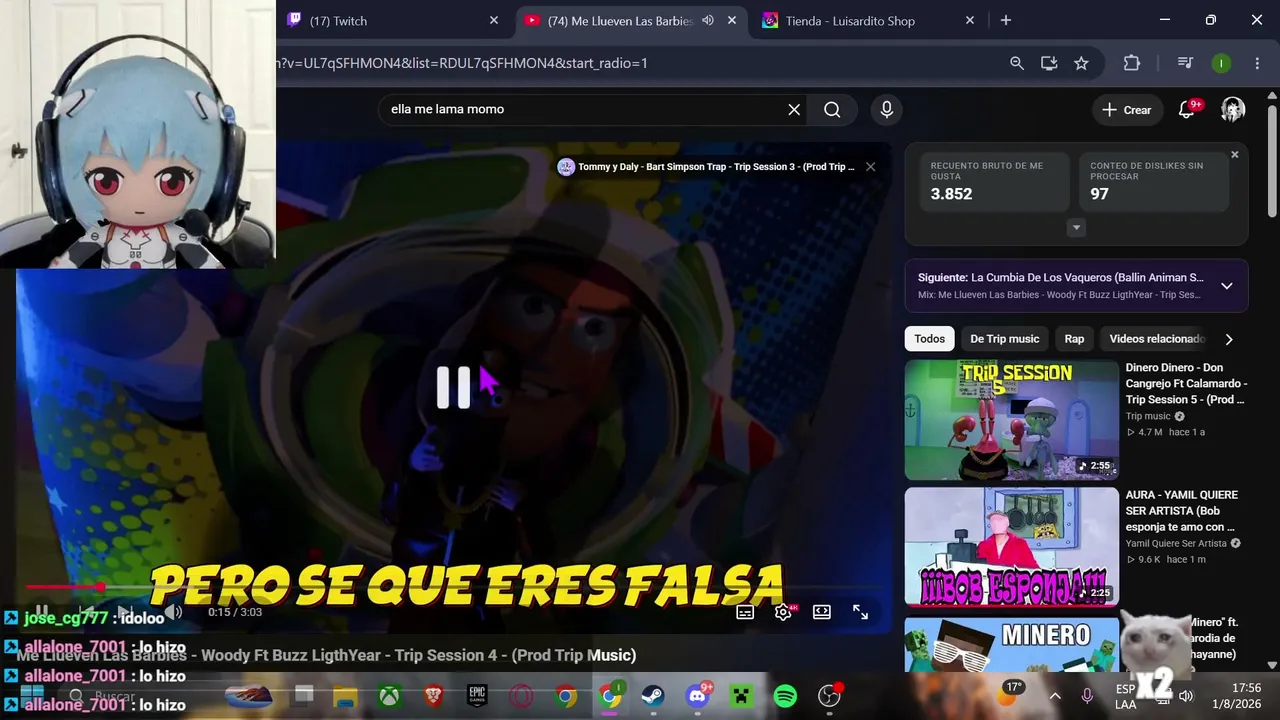Open the AURA - YAMIL QUIERE SER ARTISTA title
This screenshot has height=720, width=1280.
(x=1182, y=511)
